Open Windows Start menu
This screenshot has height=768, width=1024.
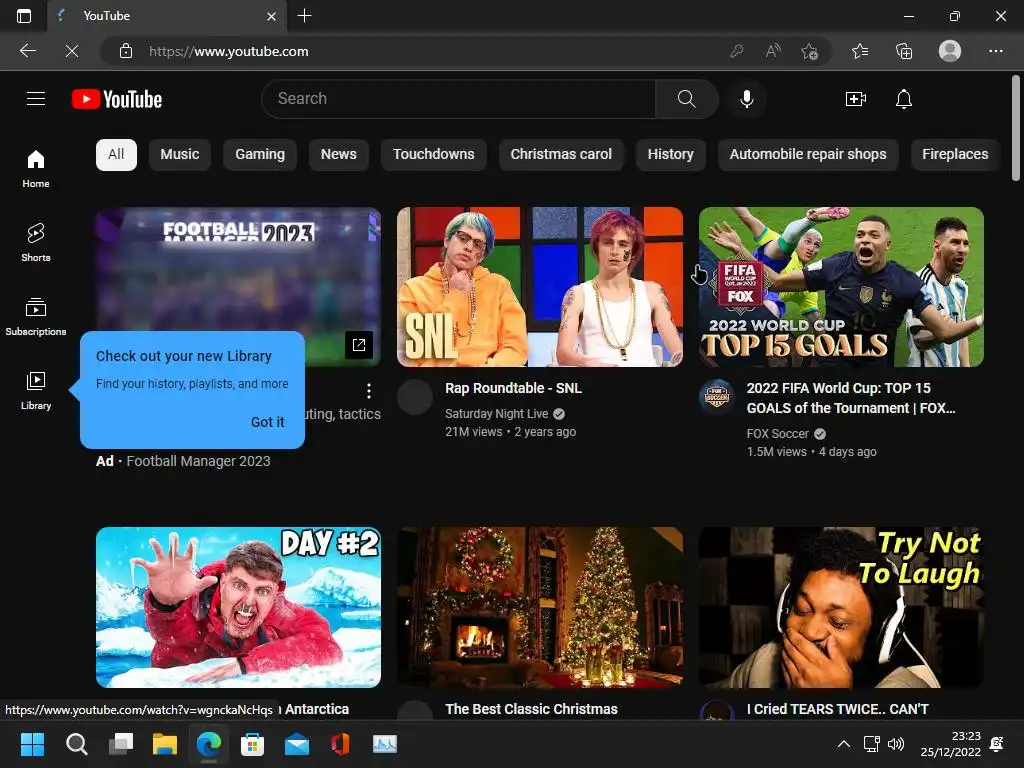click(x=32, y=744)
